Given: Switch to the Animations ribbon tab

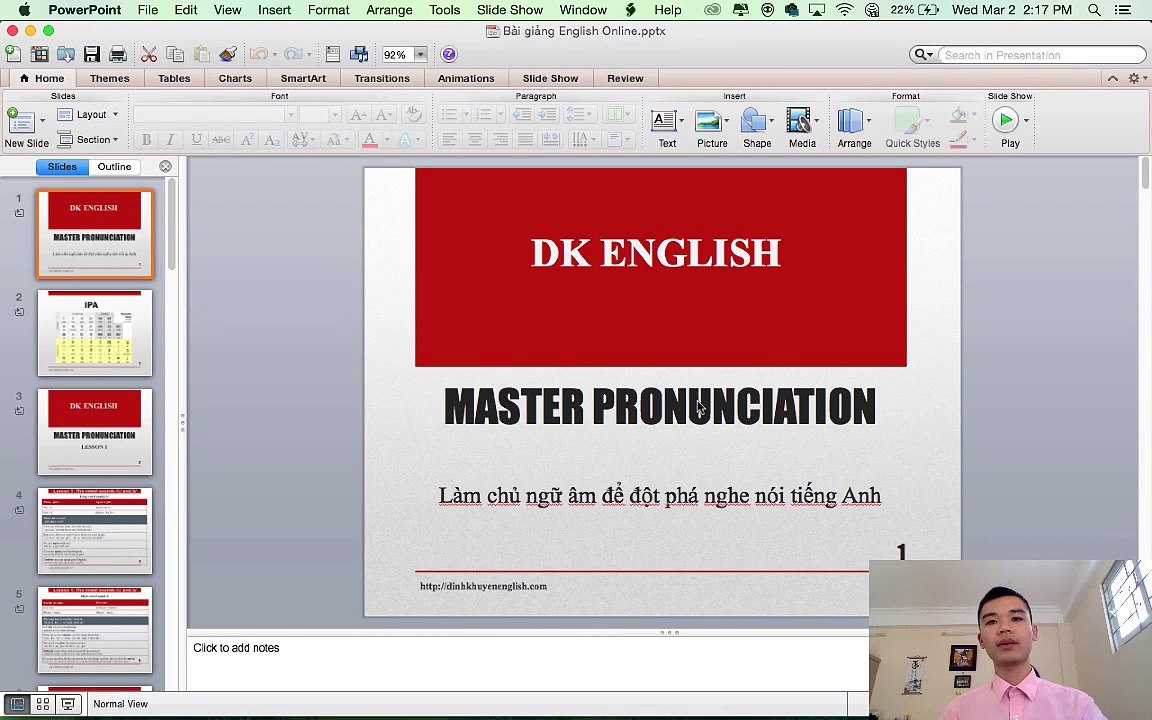Looking at the screenshot, I should 466,78.
